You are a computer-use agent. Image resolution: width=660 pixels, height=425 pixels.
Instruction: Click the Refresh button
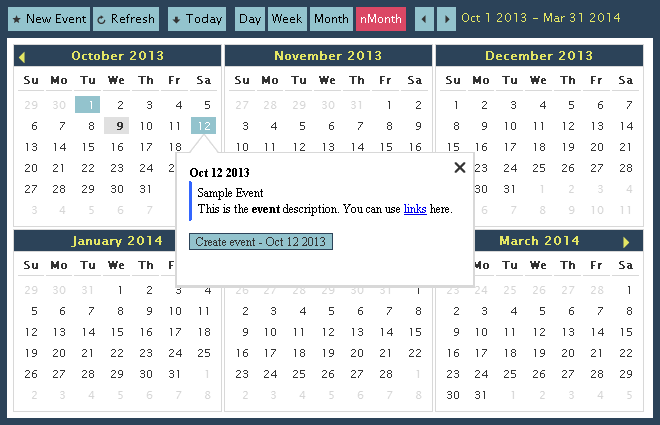125,19
